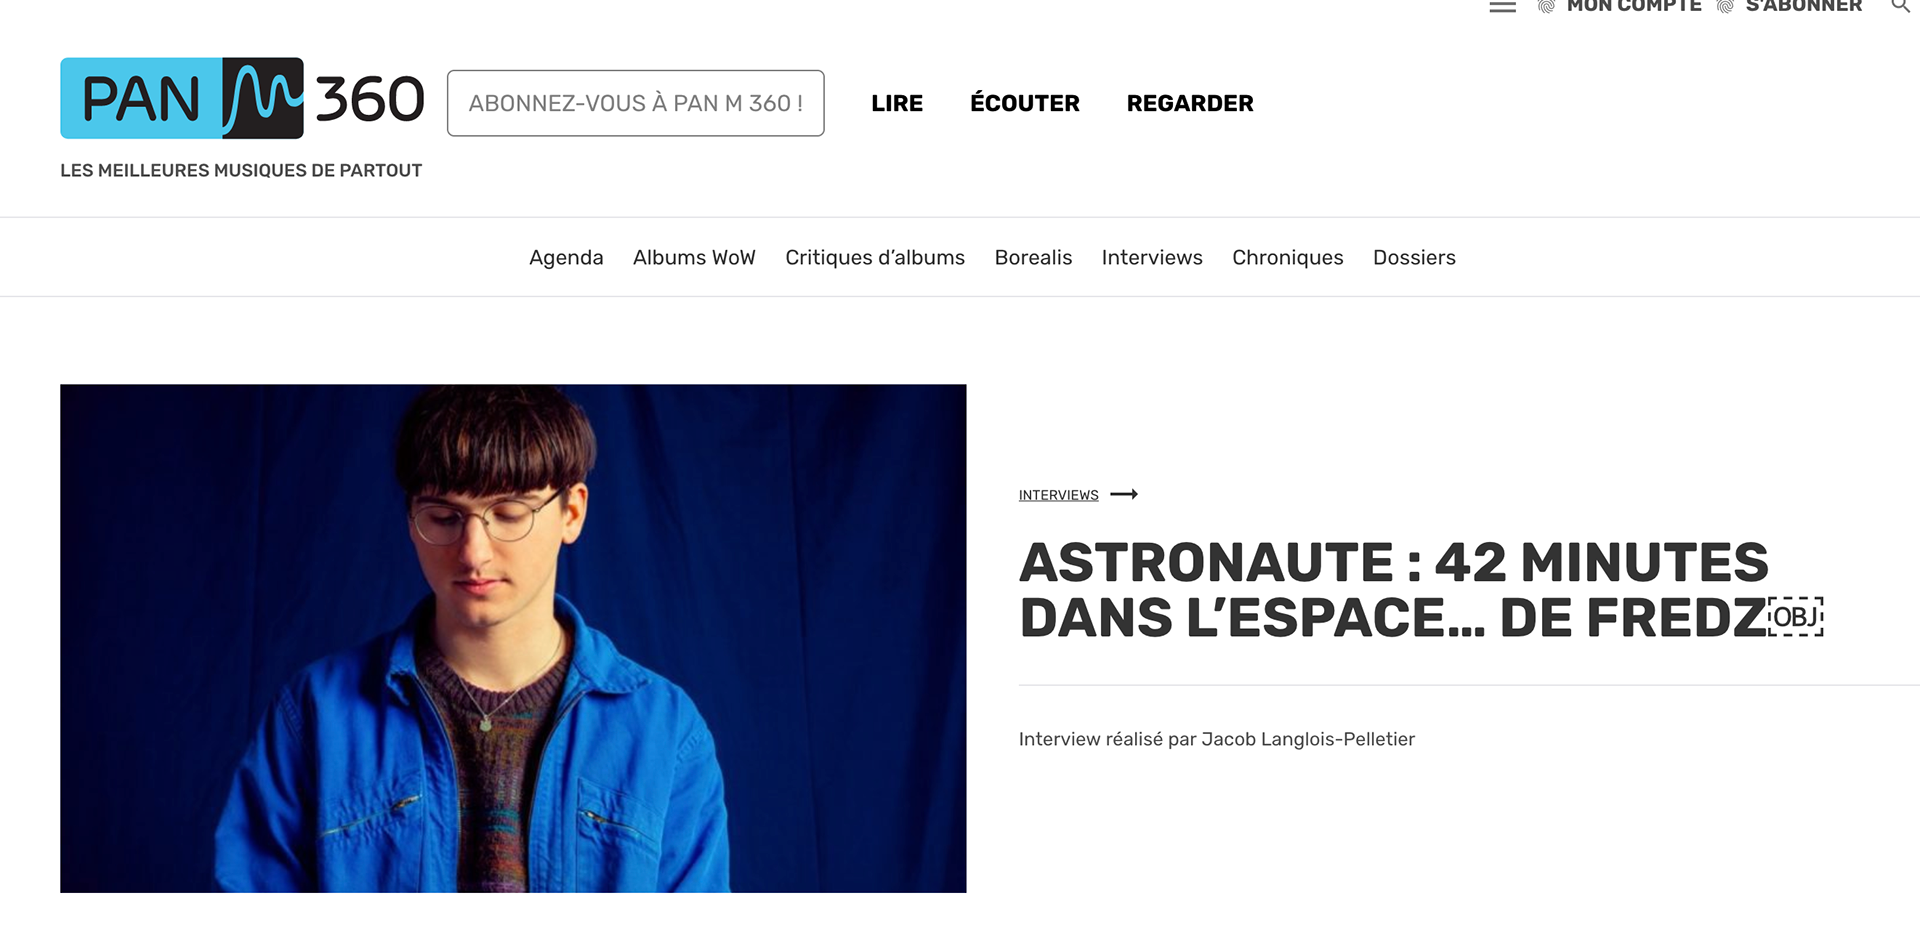Select Chroniques in the navigation bar

(1288, 258)
